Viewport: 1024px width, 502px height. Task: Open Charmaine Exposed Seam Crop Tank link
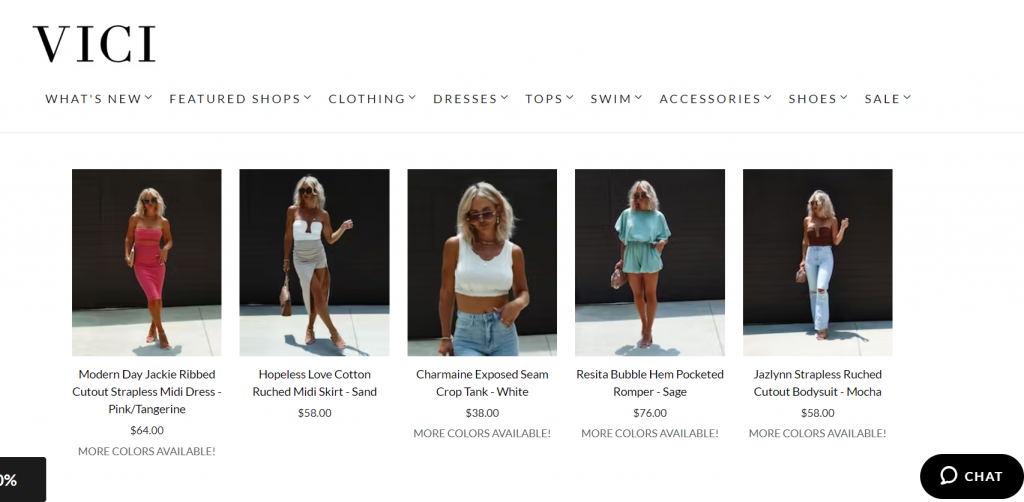click(482, 383)
